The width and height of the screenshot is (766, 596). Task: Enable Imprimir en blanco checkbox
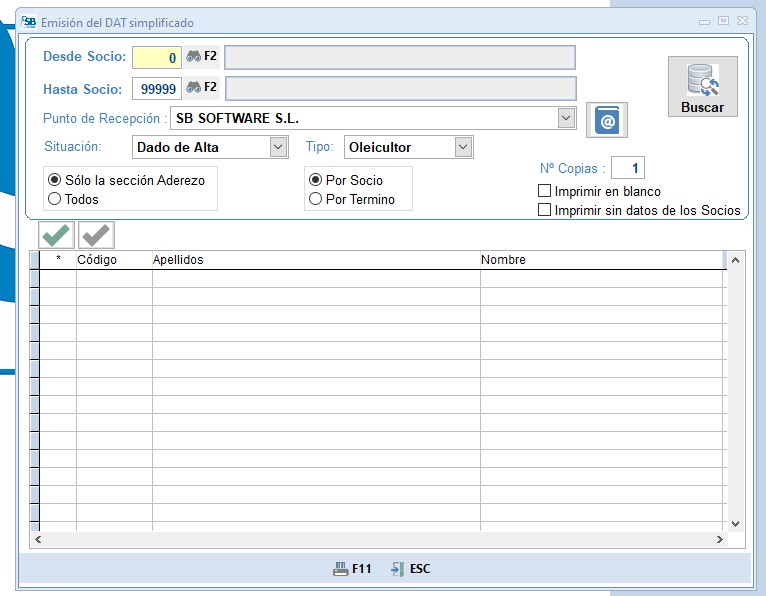(545, 191)
